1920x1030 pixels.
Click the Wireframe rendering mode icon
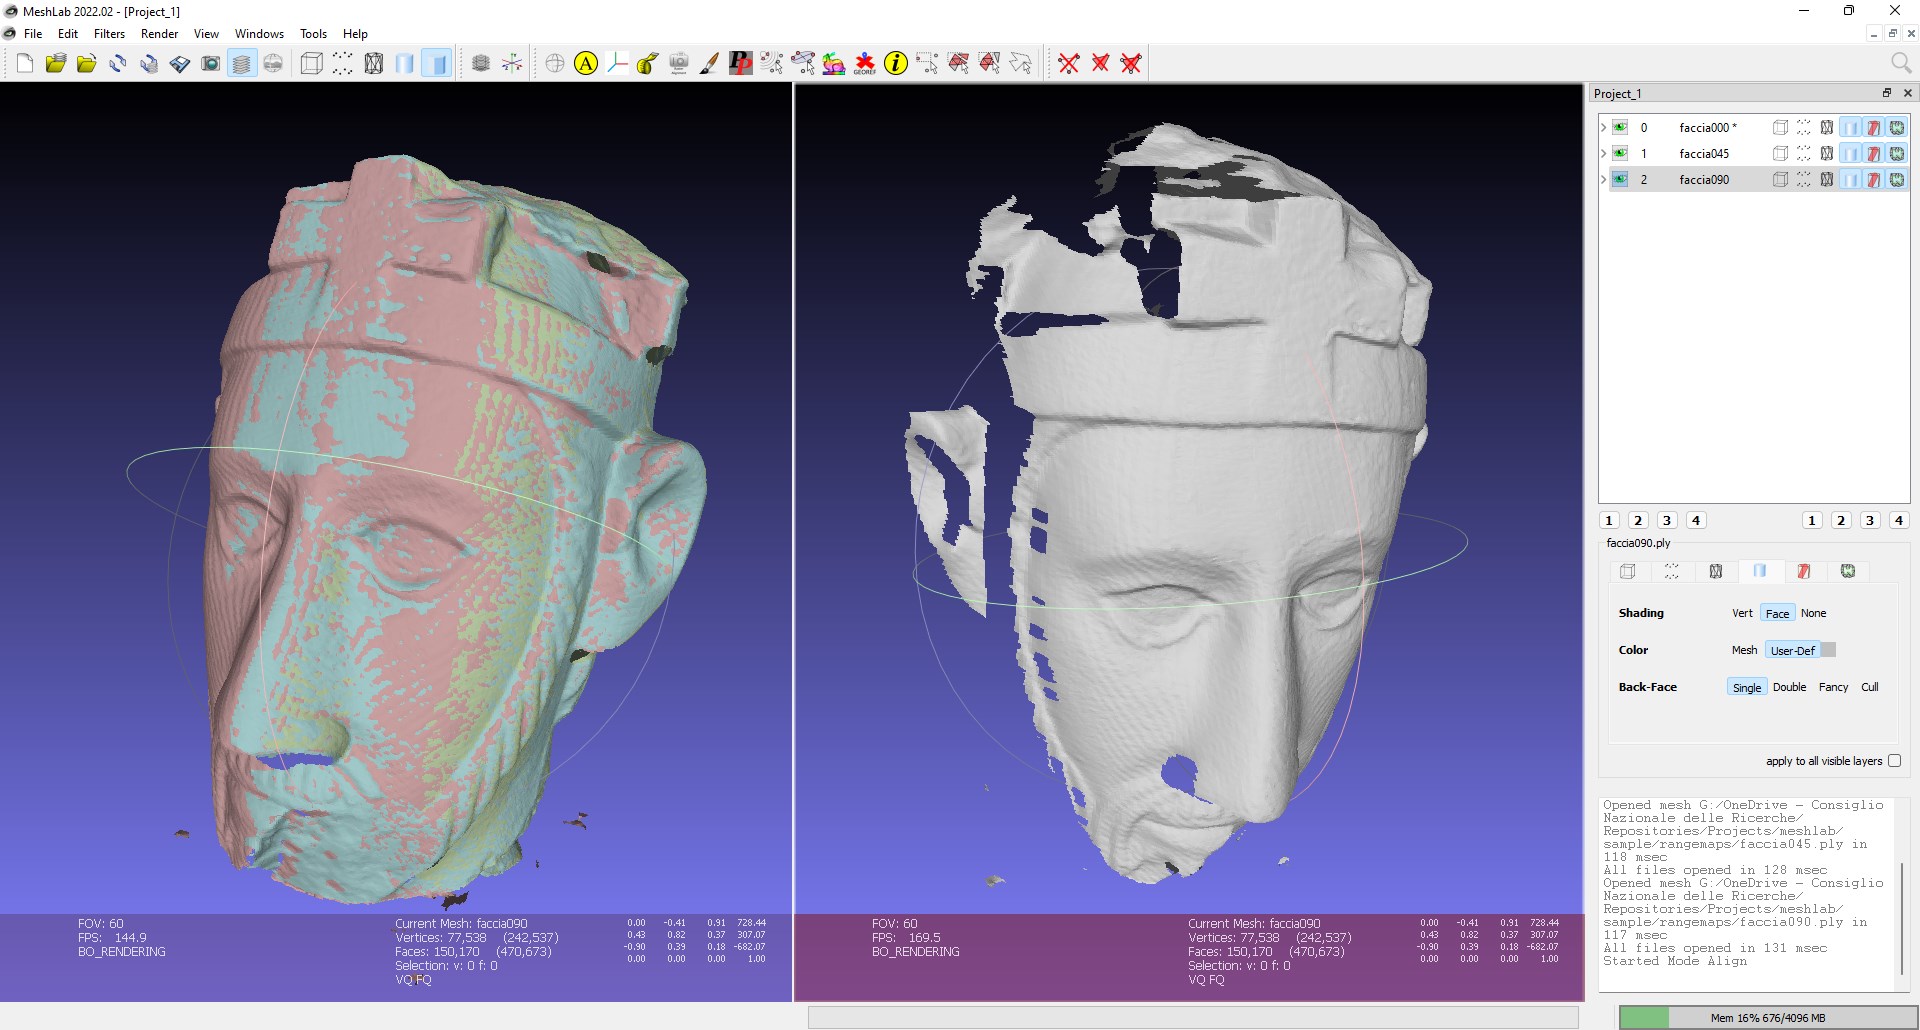pos(373,63)
